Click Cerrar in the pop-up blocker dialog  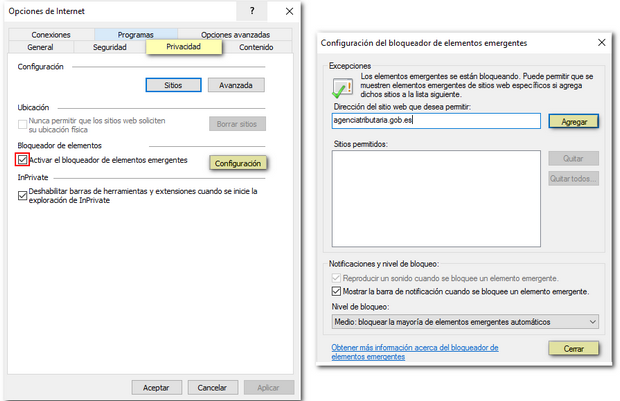click(x=574, y=348)
